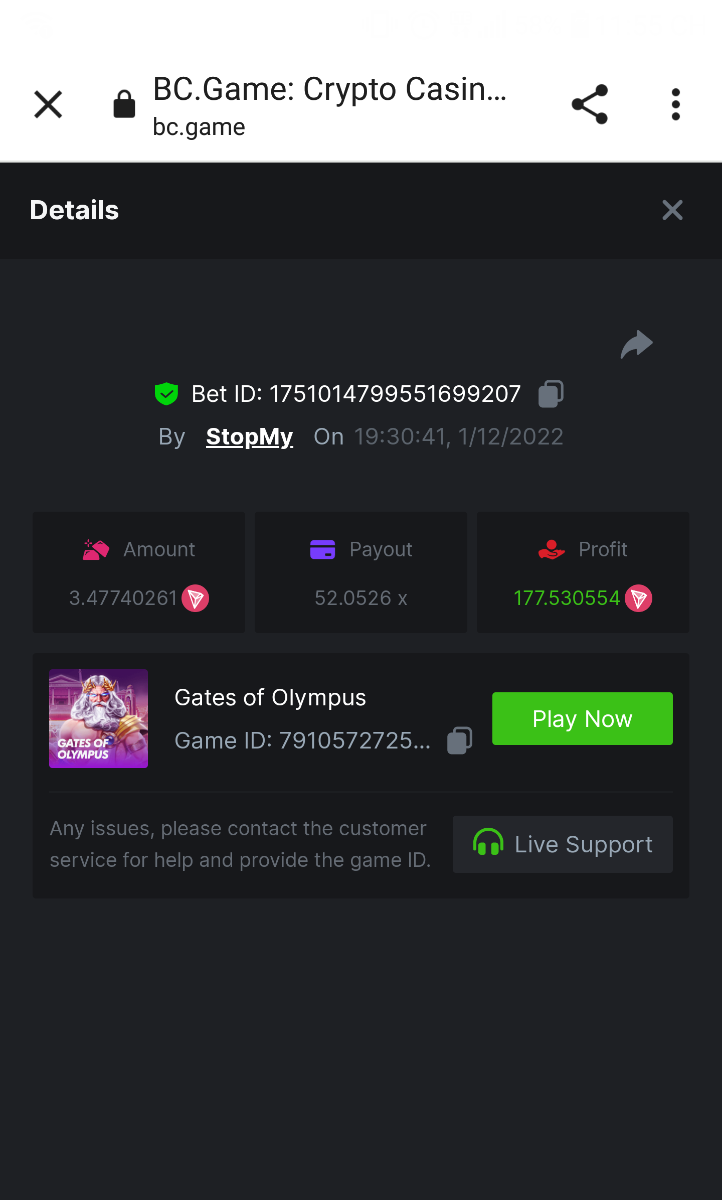Click the green verified shield icon
This screenshot has height=1200, width=722.
pyautogui.click(x=166, y=394)
